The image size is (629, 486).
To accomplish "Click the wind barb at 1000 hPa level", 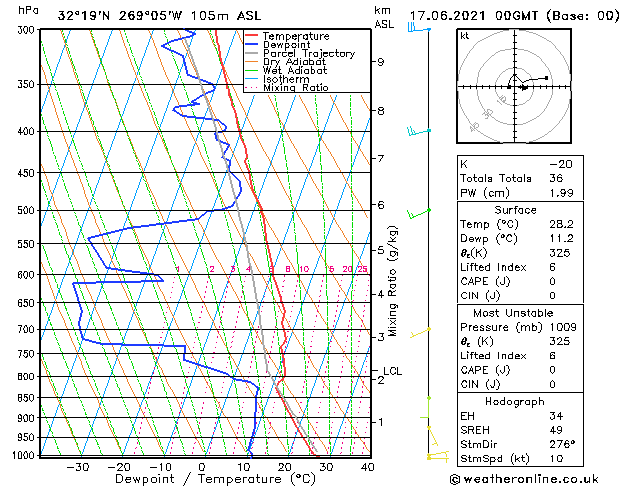I will [x=438, y=457].
